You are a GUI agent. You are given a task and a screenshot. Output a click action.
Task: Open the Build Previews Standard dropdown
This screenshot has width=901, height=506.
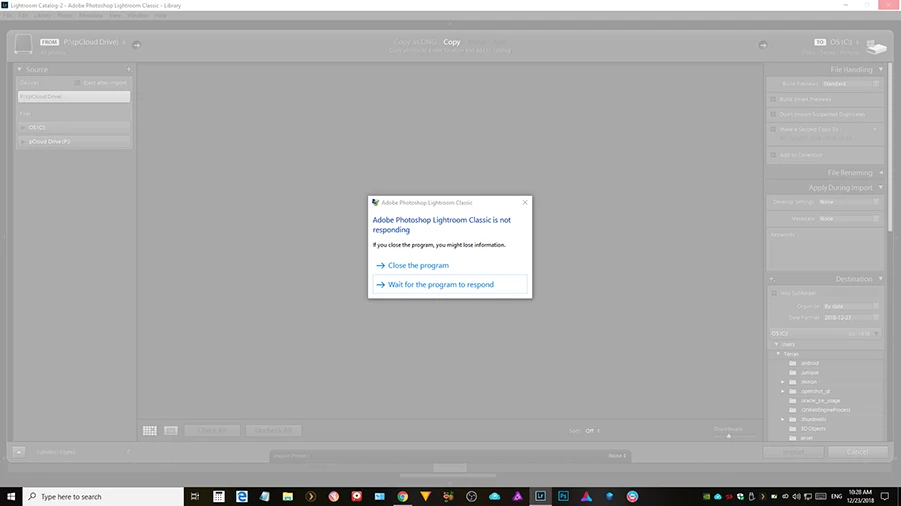pyautogui.click(x=850, y=84)
